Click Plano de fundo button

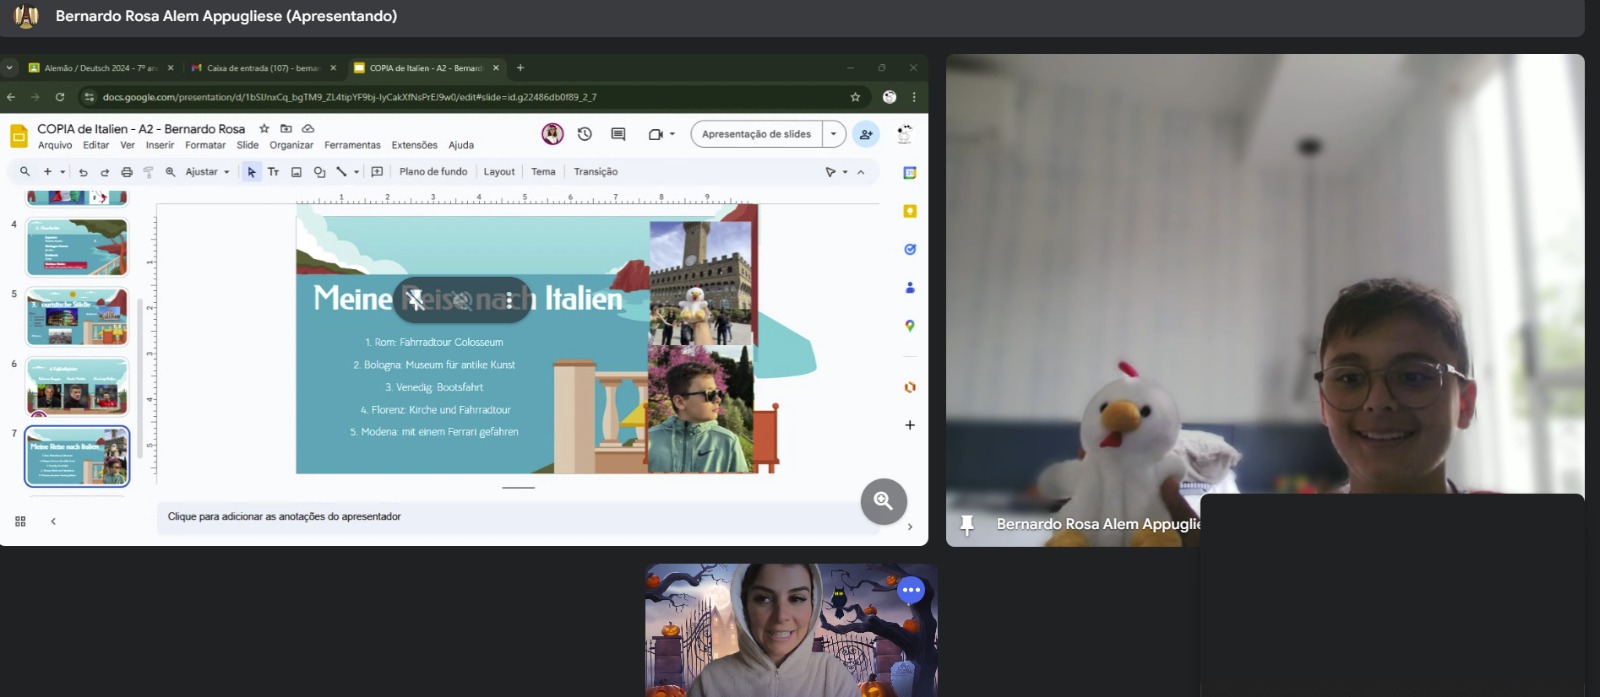(x=433, y=172)
